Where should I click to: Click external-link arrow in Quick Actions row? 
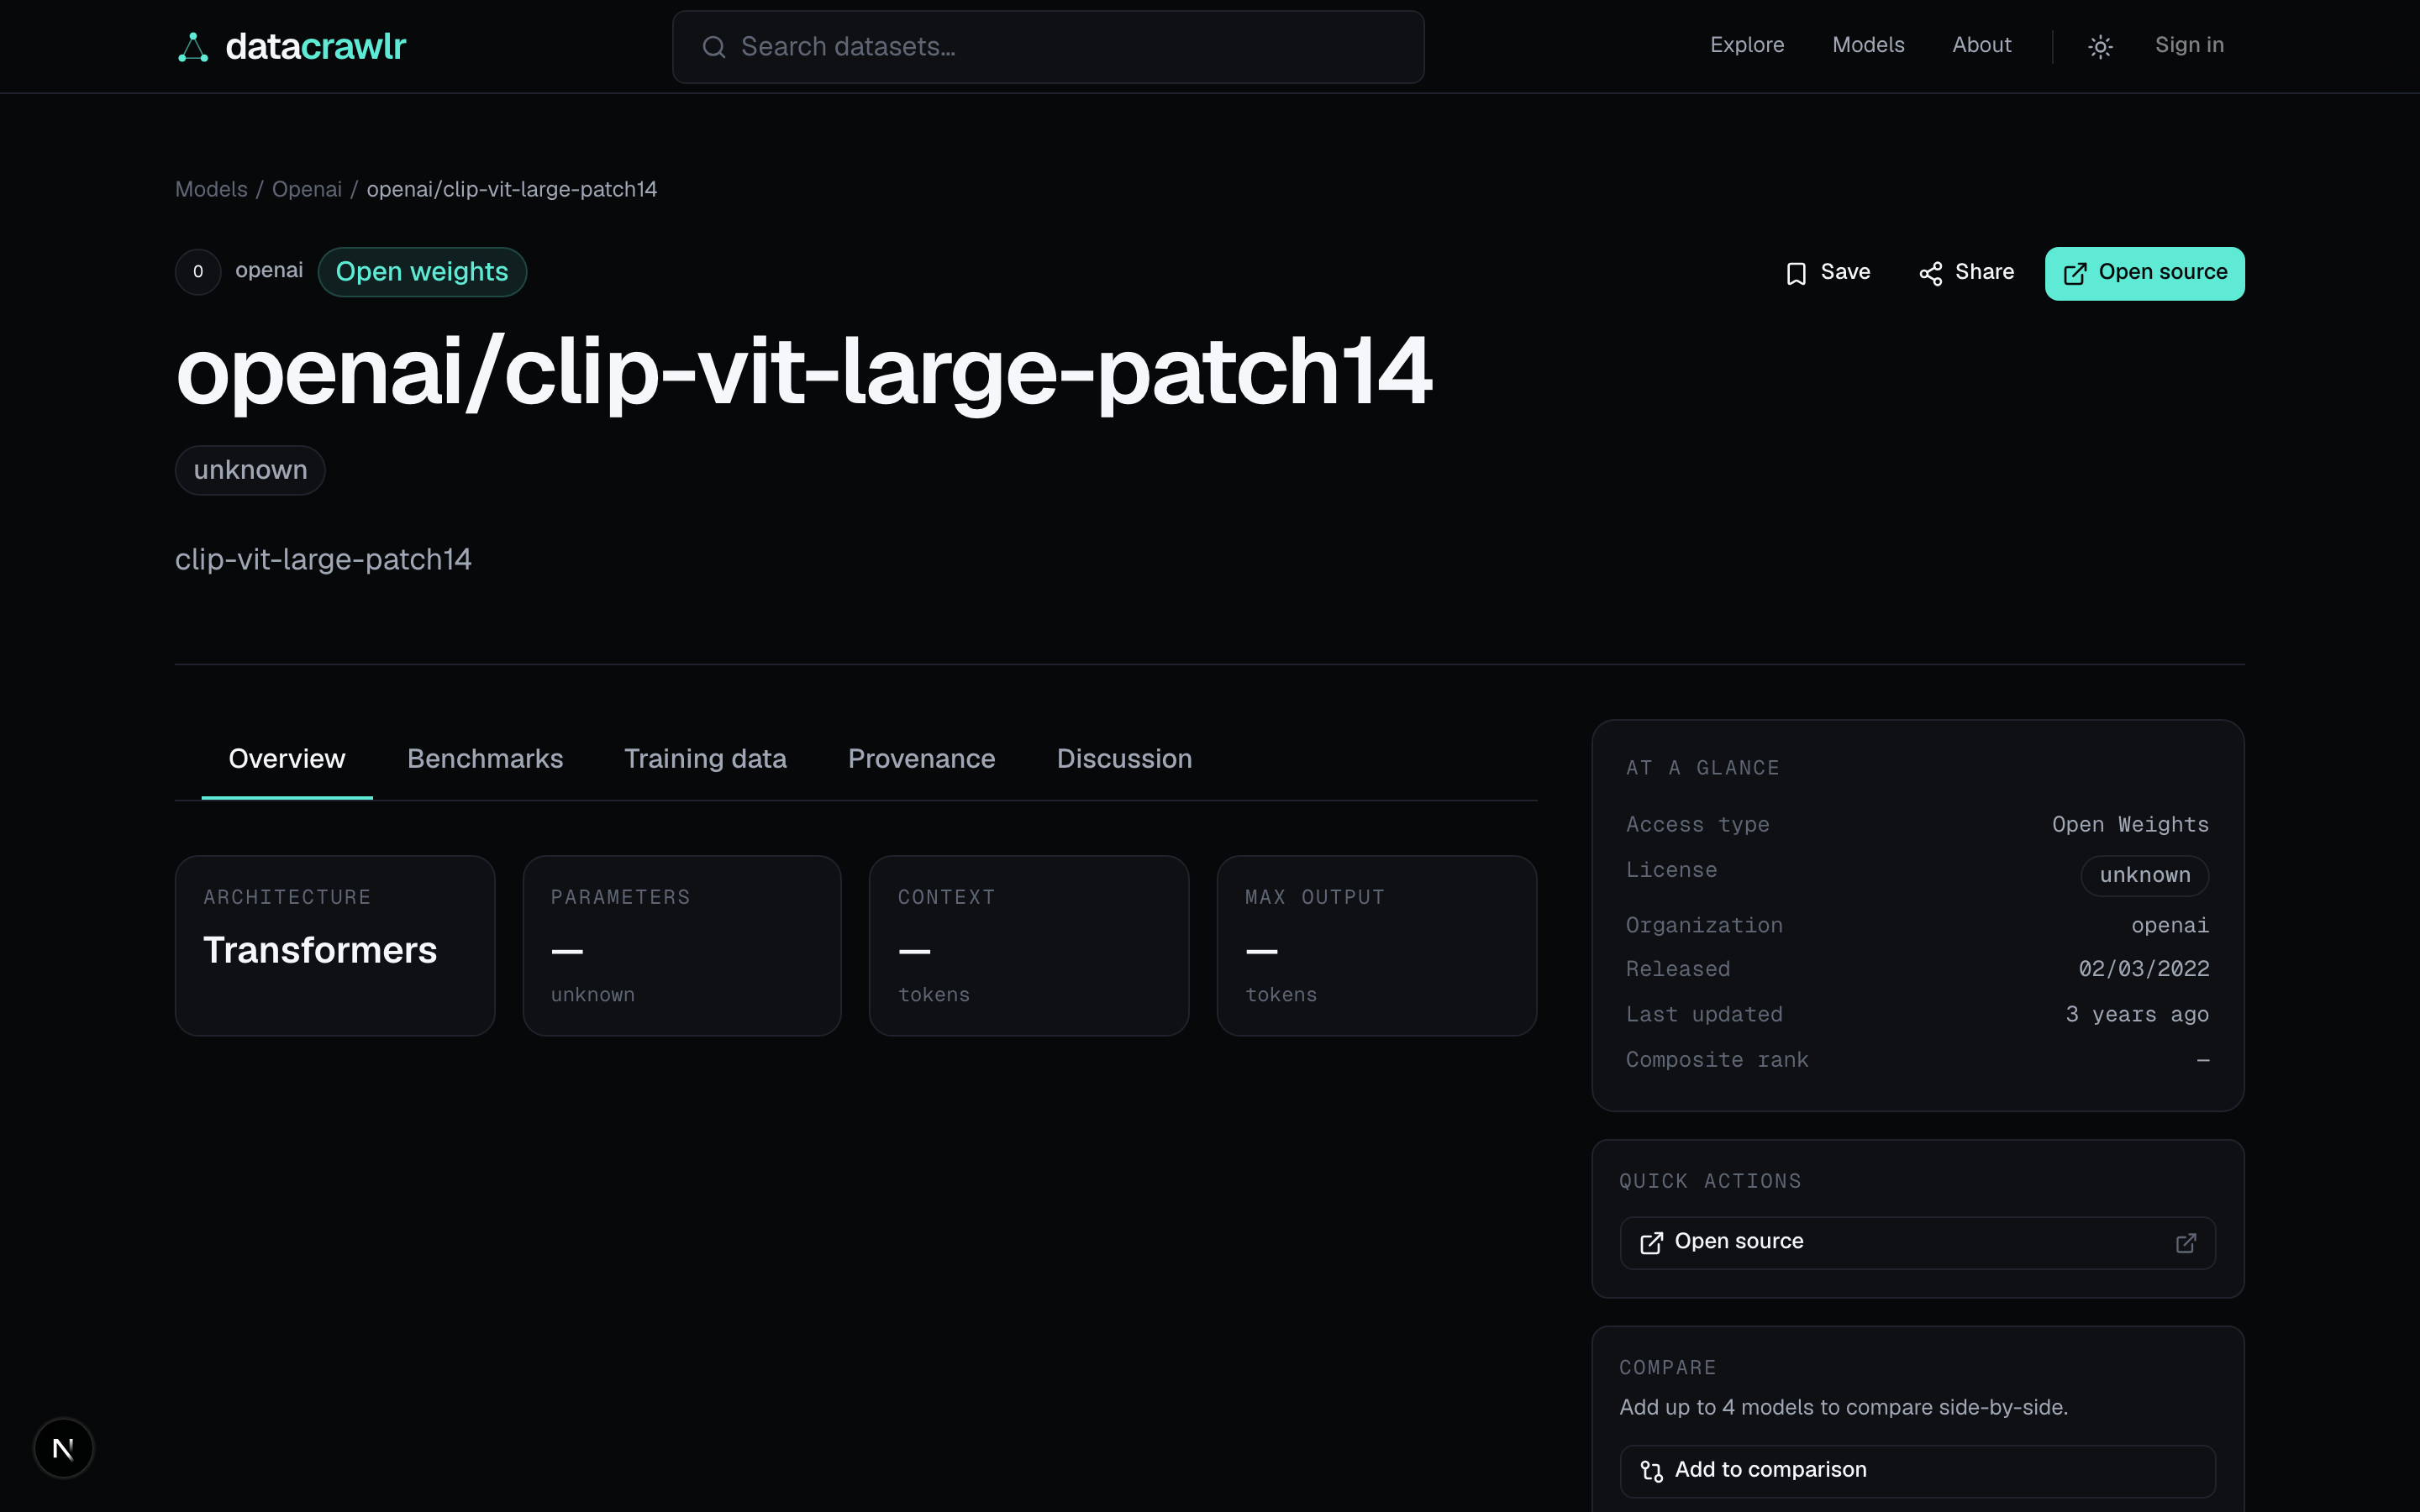tap(2186, 1242)
